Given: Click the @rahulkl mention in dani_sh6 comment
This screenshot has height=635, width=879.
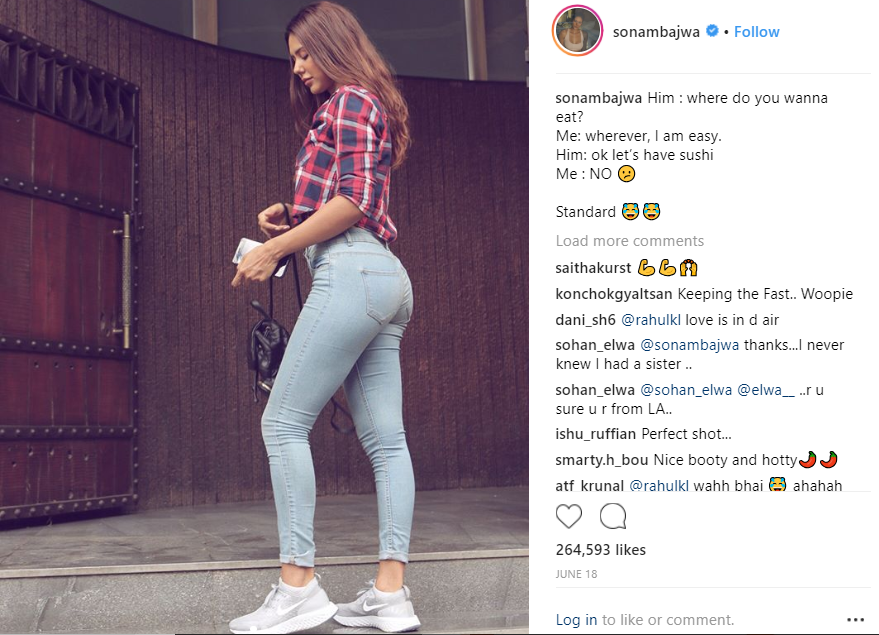Looking at the screenshot, I should point(651,320).
